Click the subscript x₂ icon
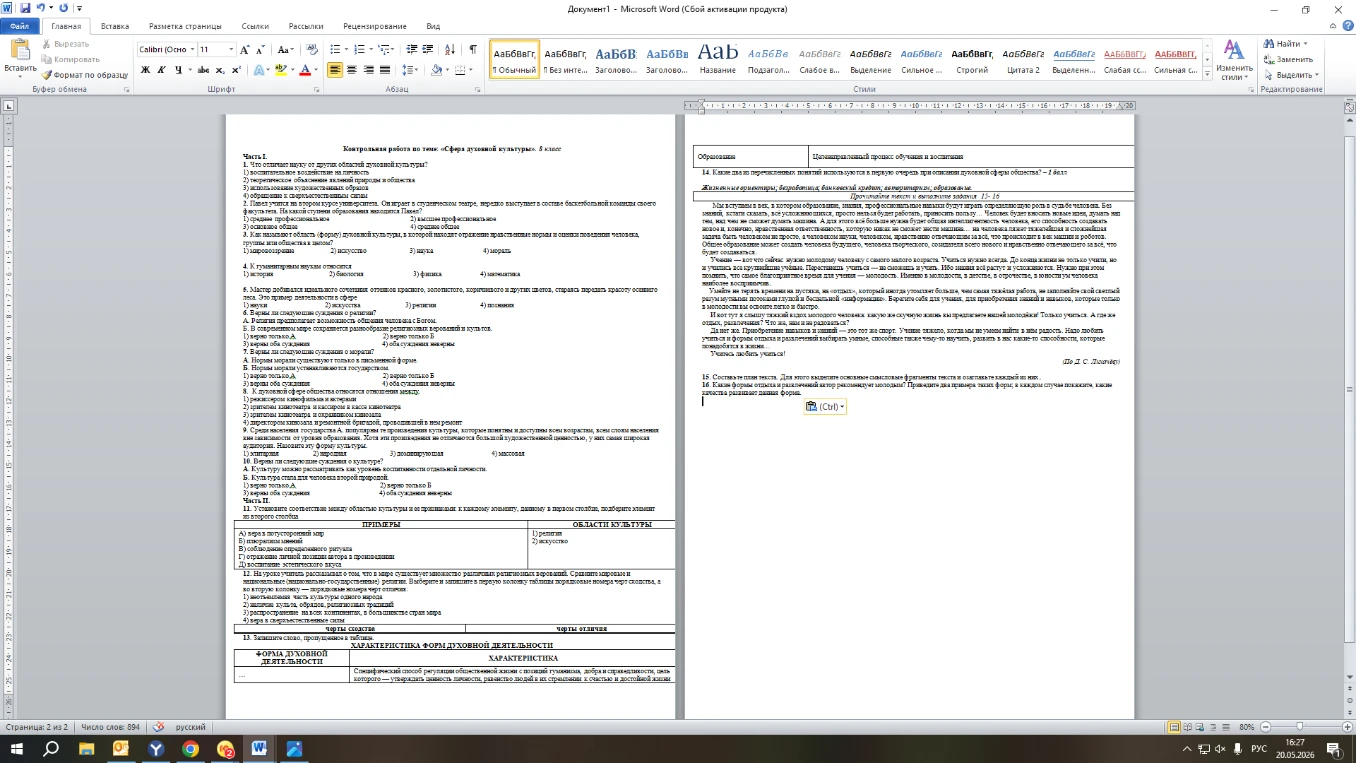The height and width of the screenshot is (763, 1356). (x=219, y=70)
